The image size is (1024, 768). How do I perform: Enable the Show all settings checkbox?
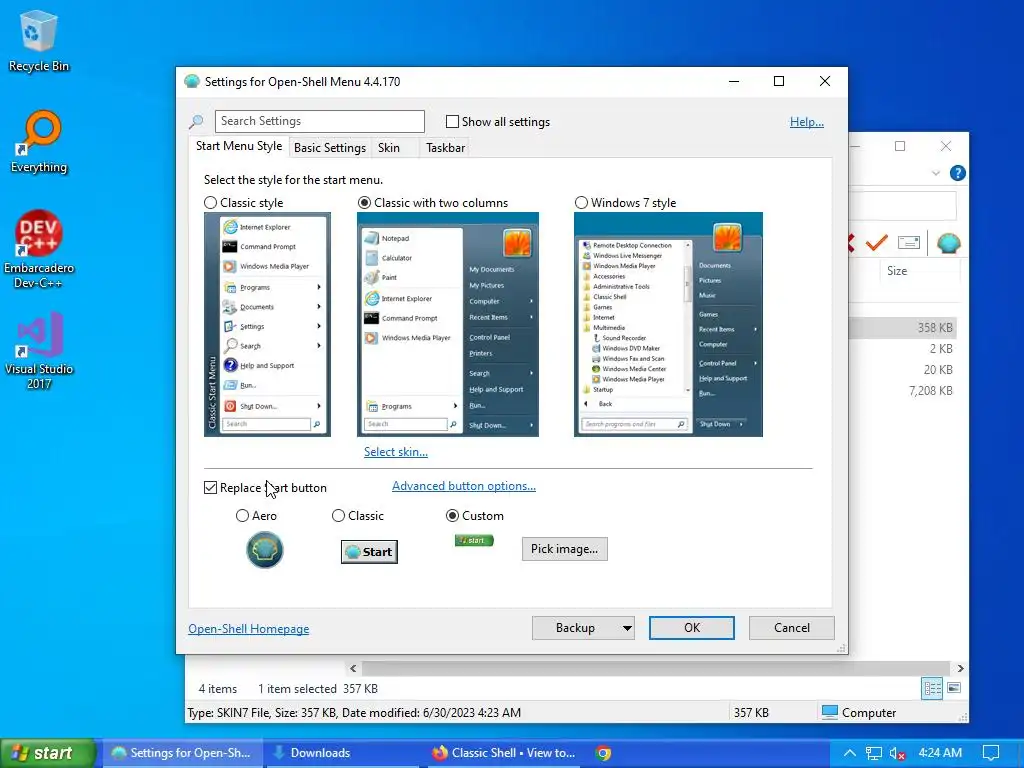click(x=452, y=121)
